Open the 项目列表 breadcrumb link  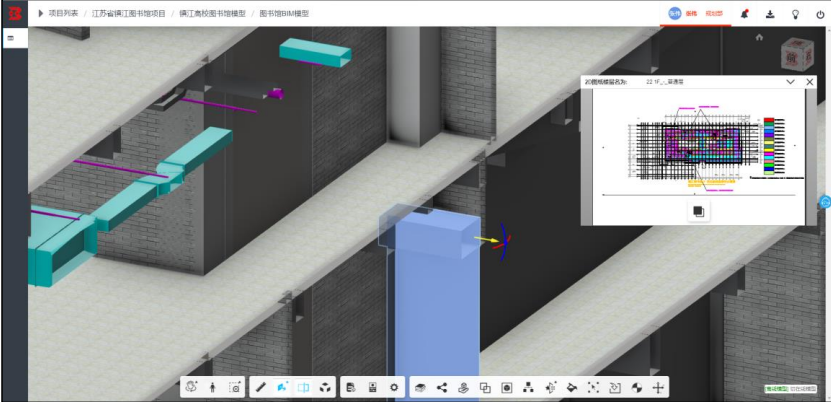coord(63,13)
